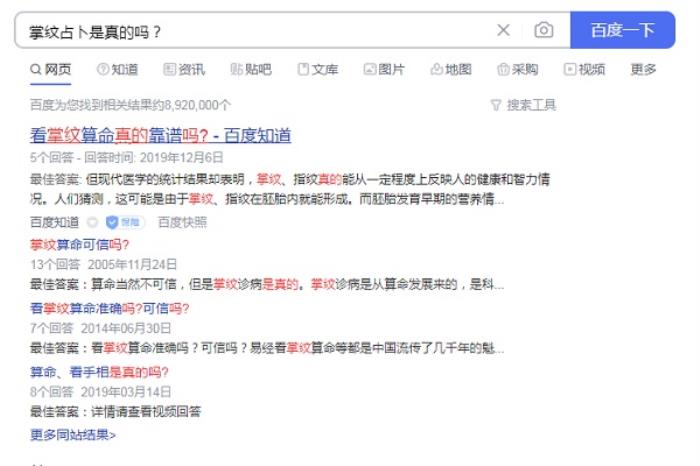Go to the 贴吧 tab
This screenshot has height=466, width=700.
point(250,69)
